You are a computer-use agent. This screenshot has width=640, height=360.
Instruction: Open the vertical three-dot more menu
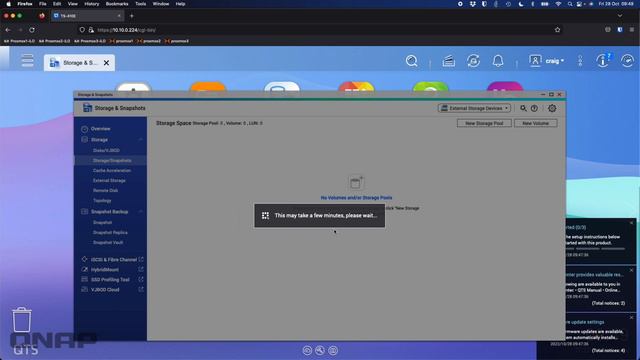[x=580, y=61]
